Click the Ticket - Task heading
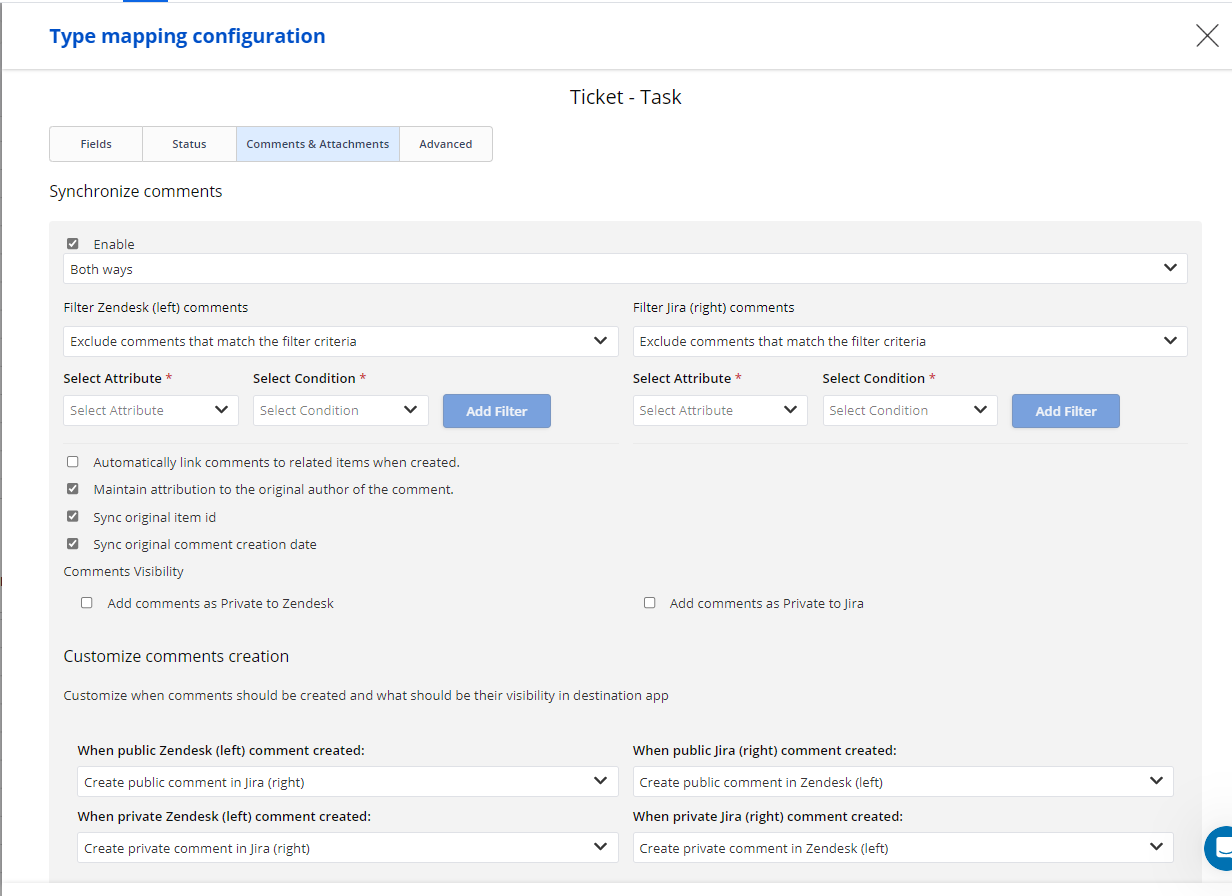Viewport: 1232px width, 896px height. (x=626, y=97)
